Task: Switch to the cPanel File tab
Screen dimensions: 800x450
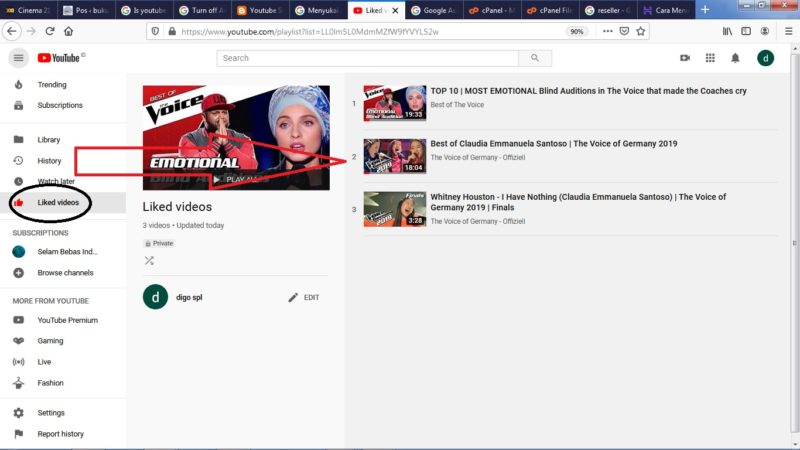Action: click(x=550, y=10)
